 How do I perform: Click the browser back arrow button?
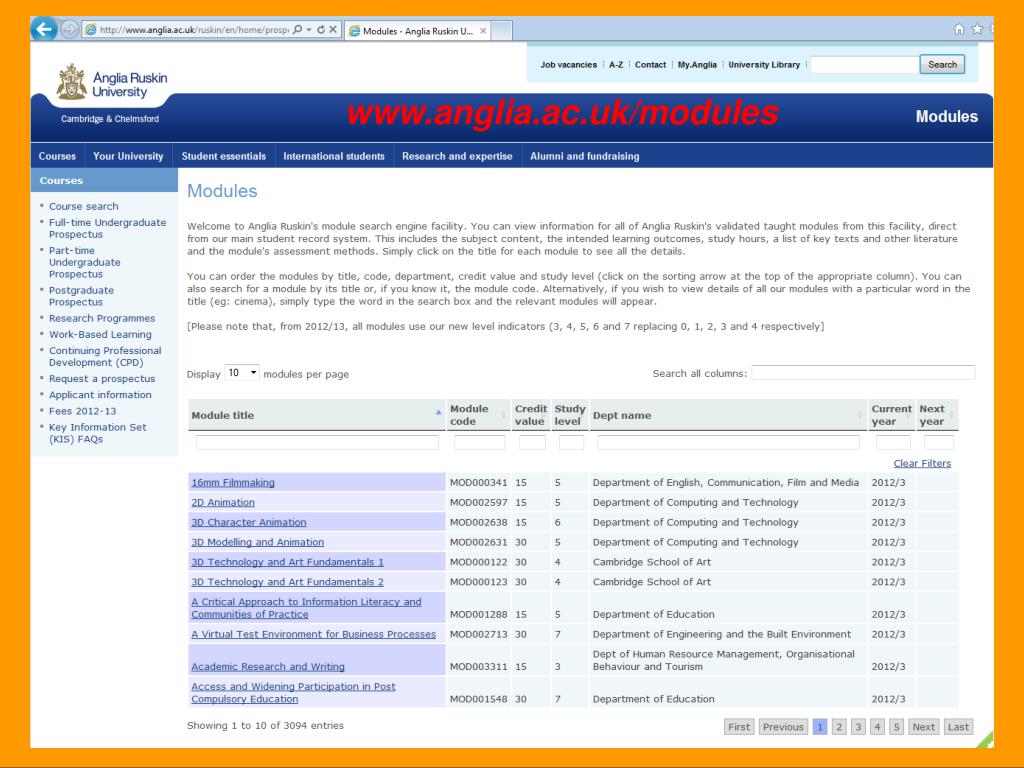pyautogui.click(x=44, y=29)
